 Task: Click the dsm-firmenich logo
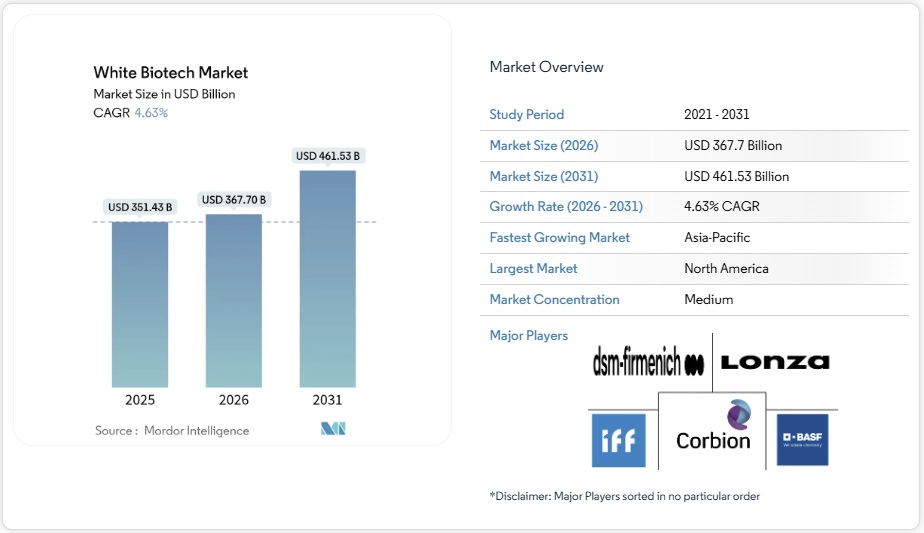648,363
